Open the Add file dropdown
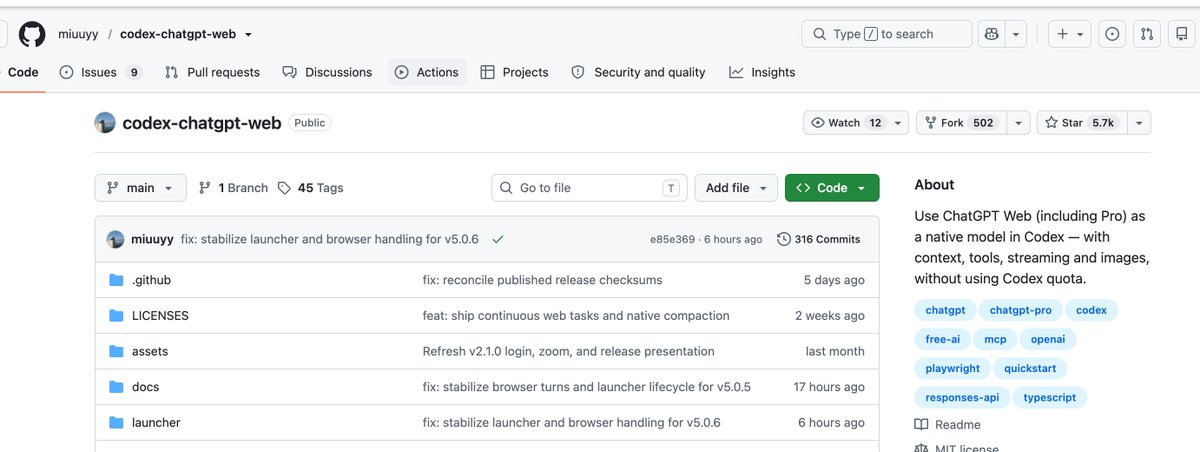 [736, 188]
